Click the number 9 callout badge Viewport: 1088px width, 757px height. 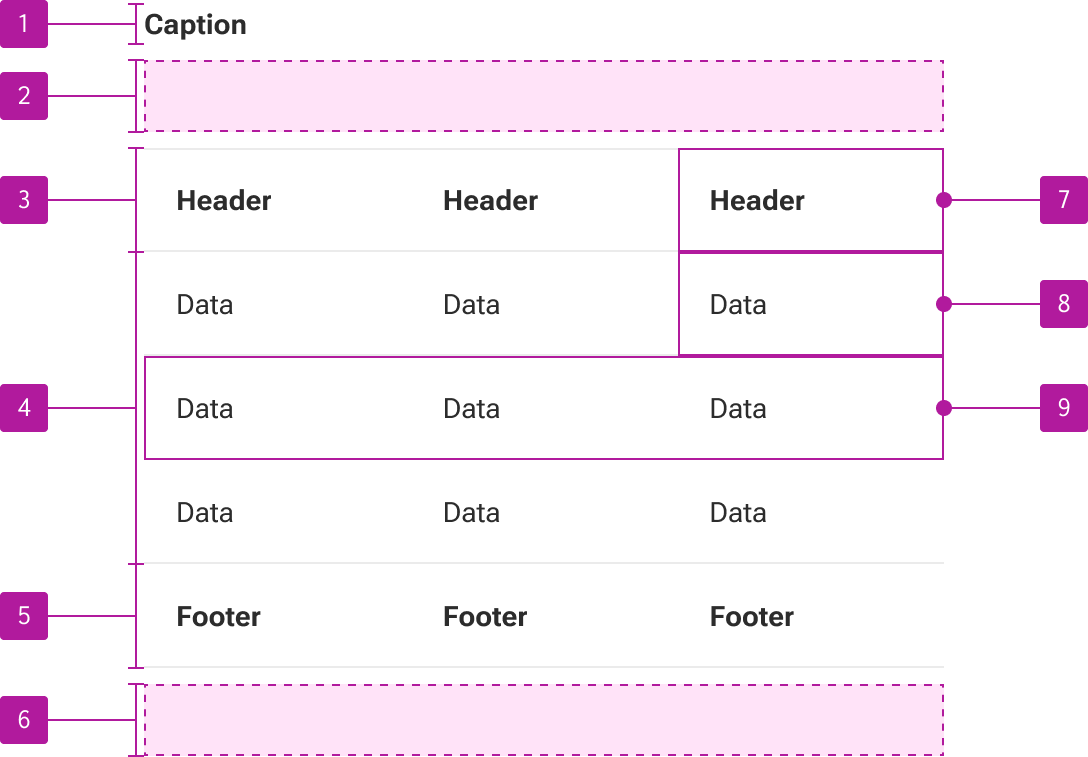1064,408
